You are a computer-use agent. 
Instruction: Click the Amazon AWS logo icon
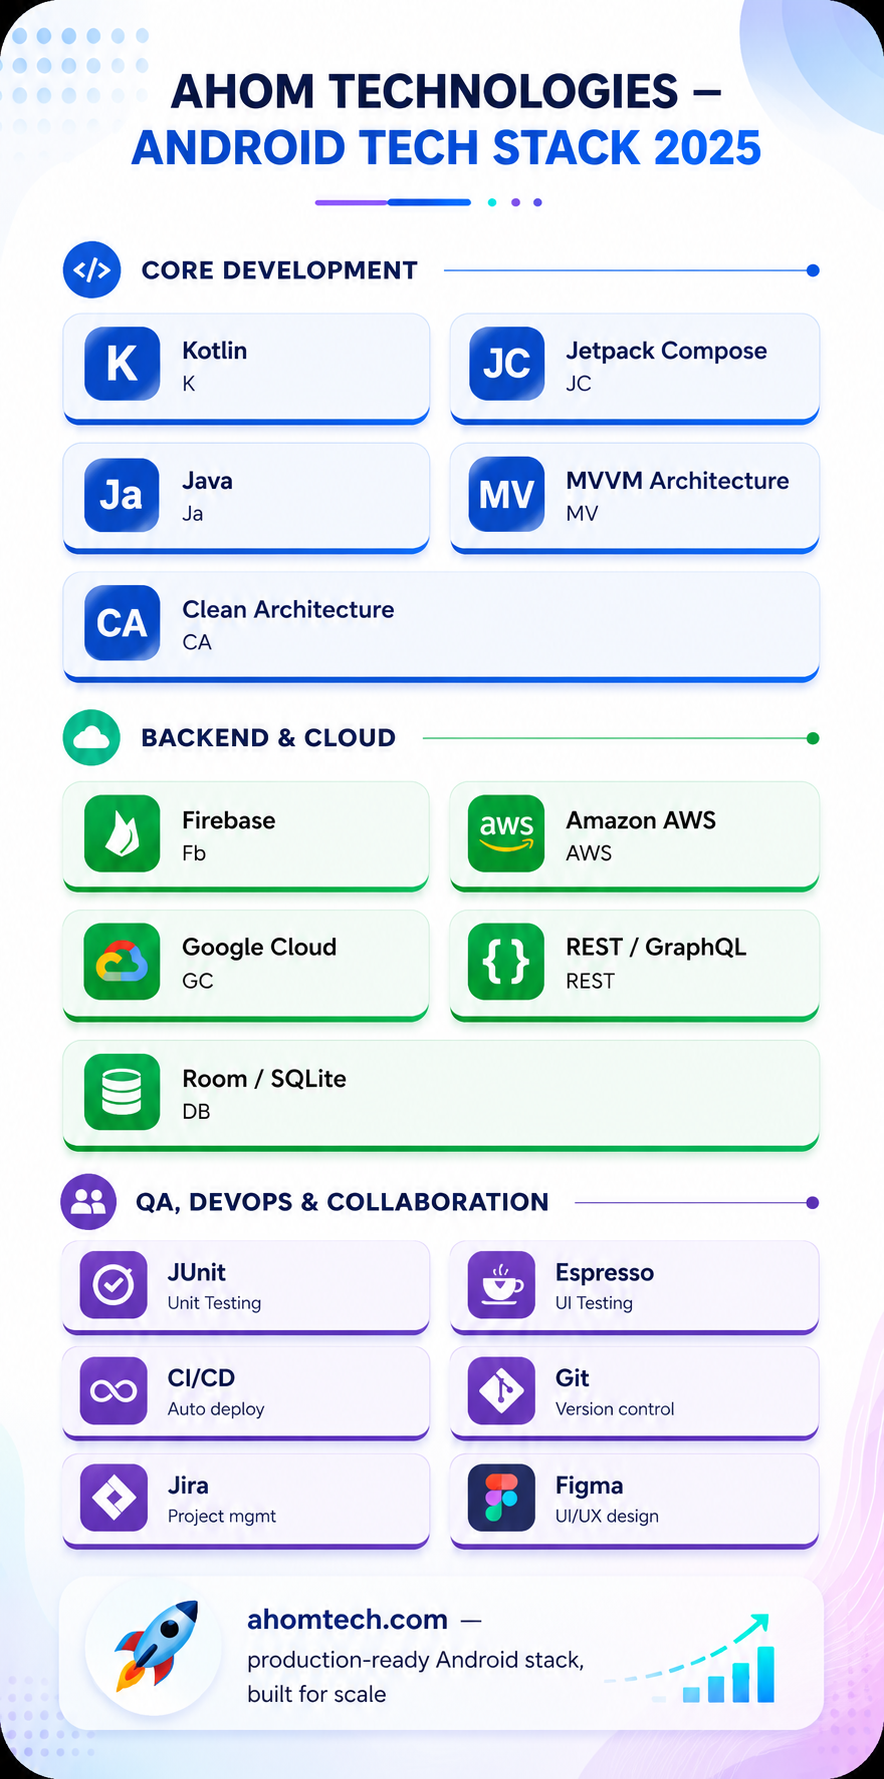tap(507, 833)
